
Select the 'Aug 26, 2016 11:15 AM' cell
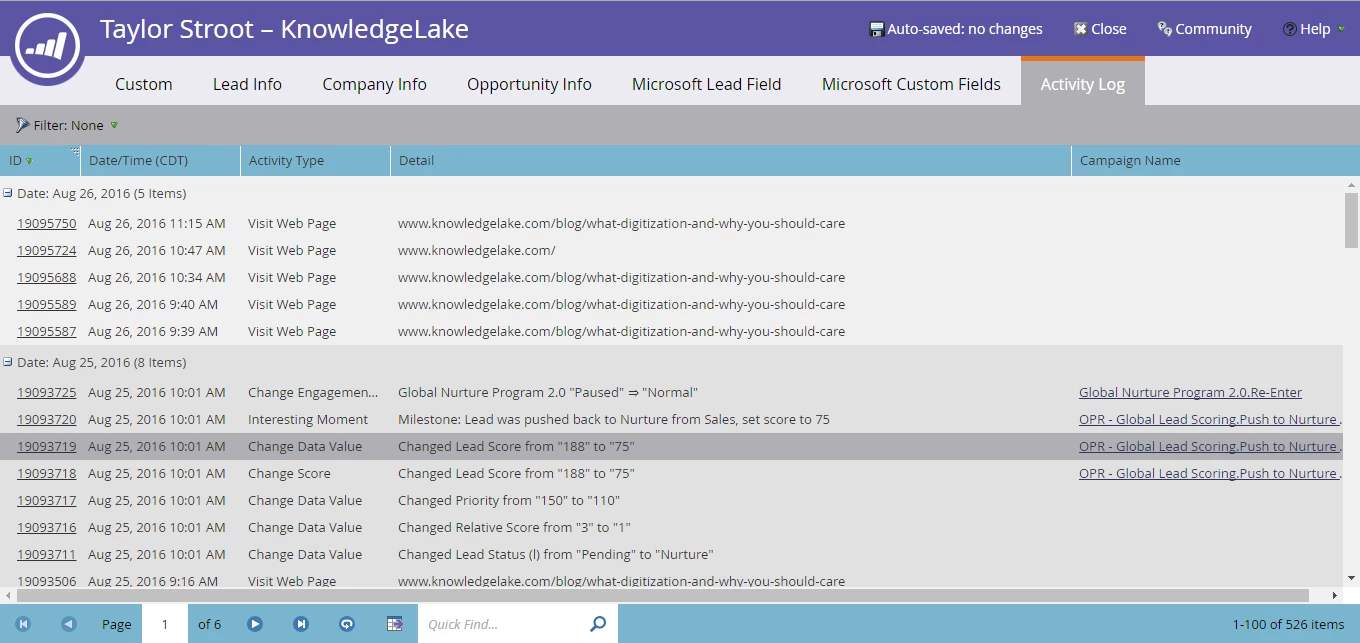(x=157, y=223)
